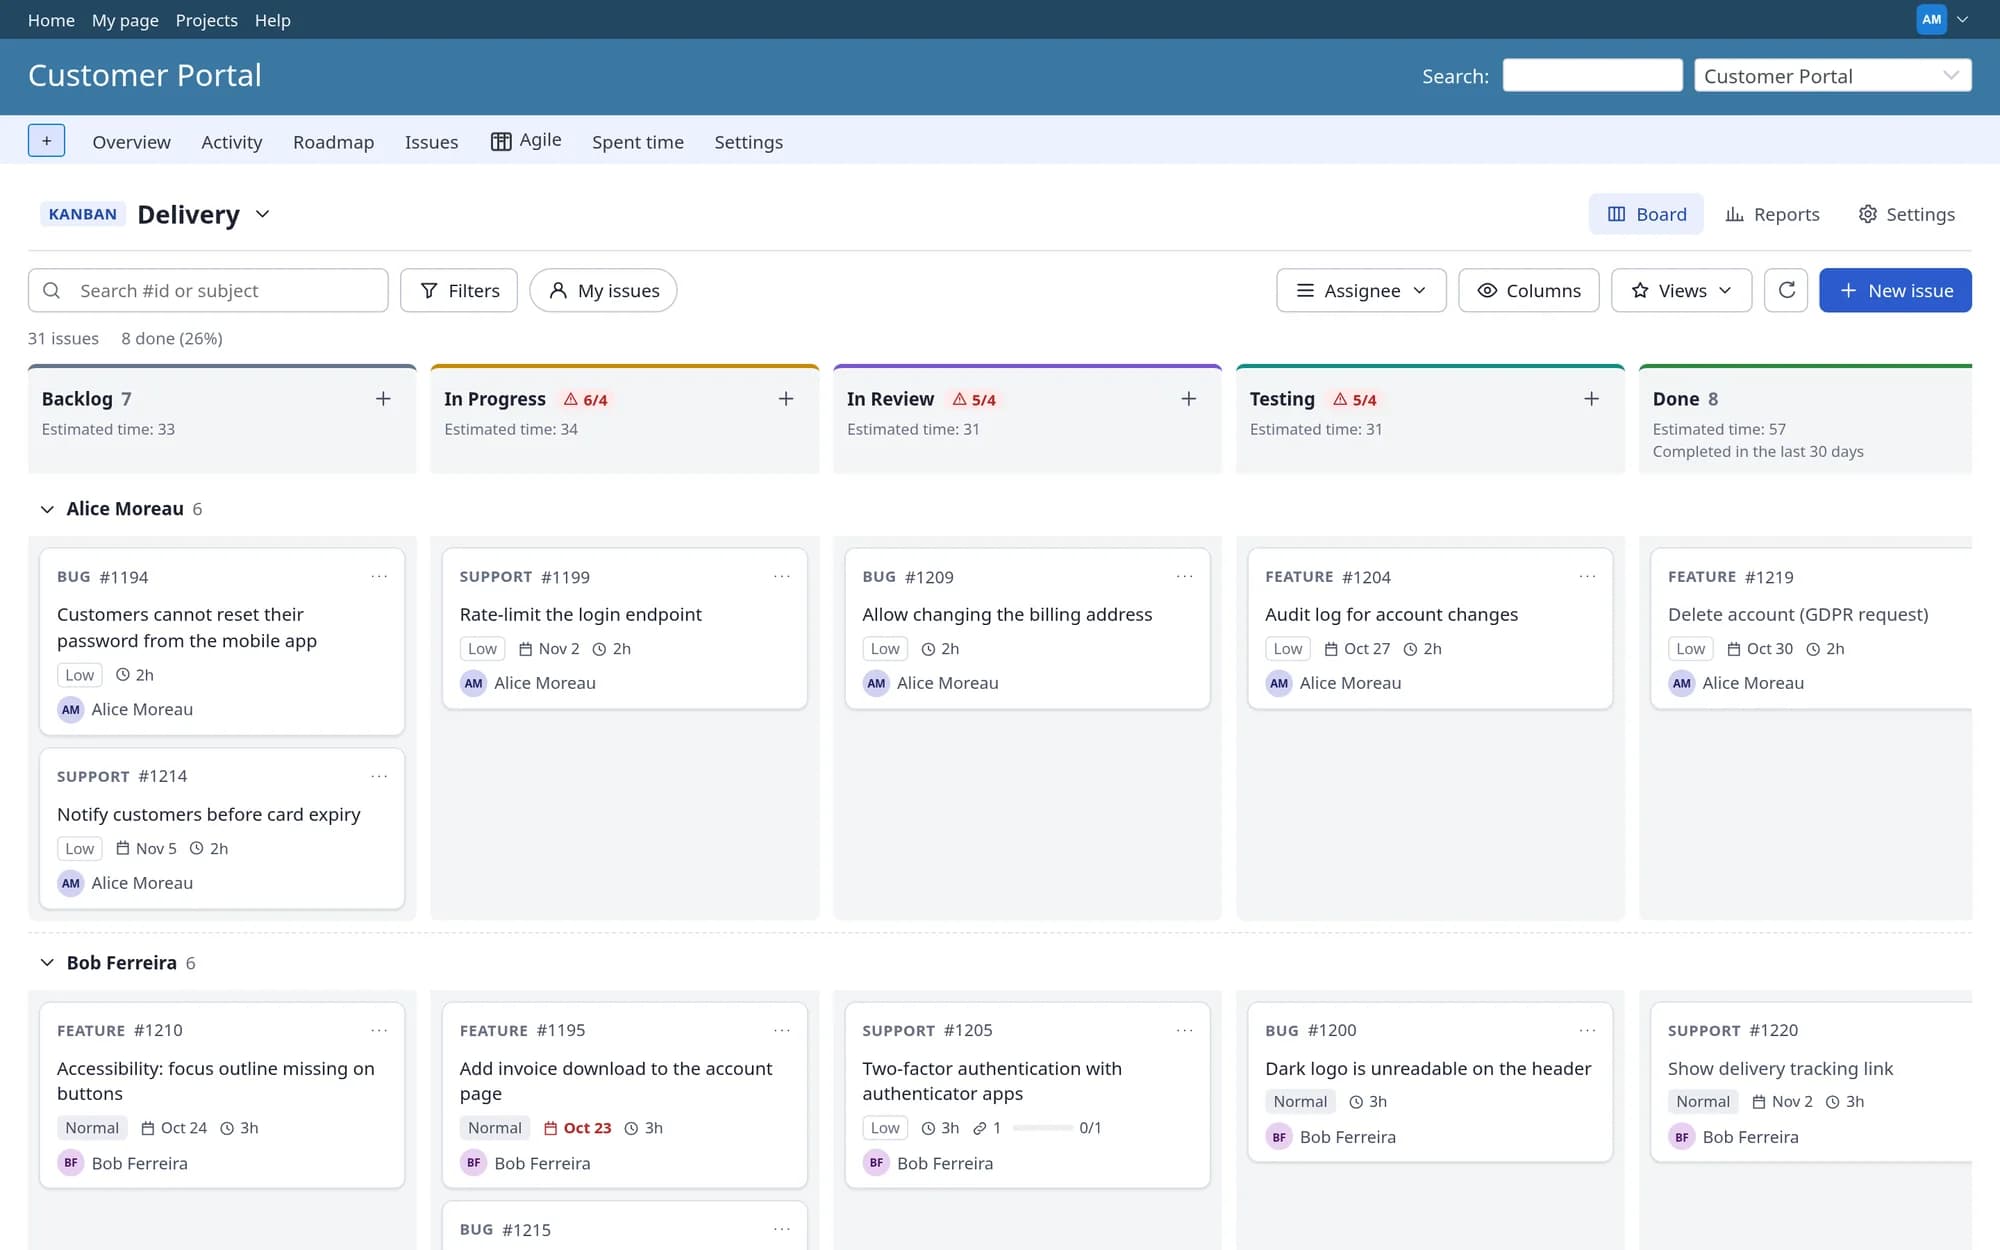Open issue "Rate-limit the login endpoint"
This screenshot has width=2000, height=1250.
[x=581, y=614]
